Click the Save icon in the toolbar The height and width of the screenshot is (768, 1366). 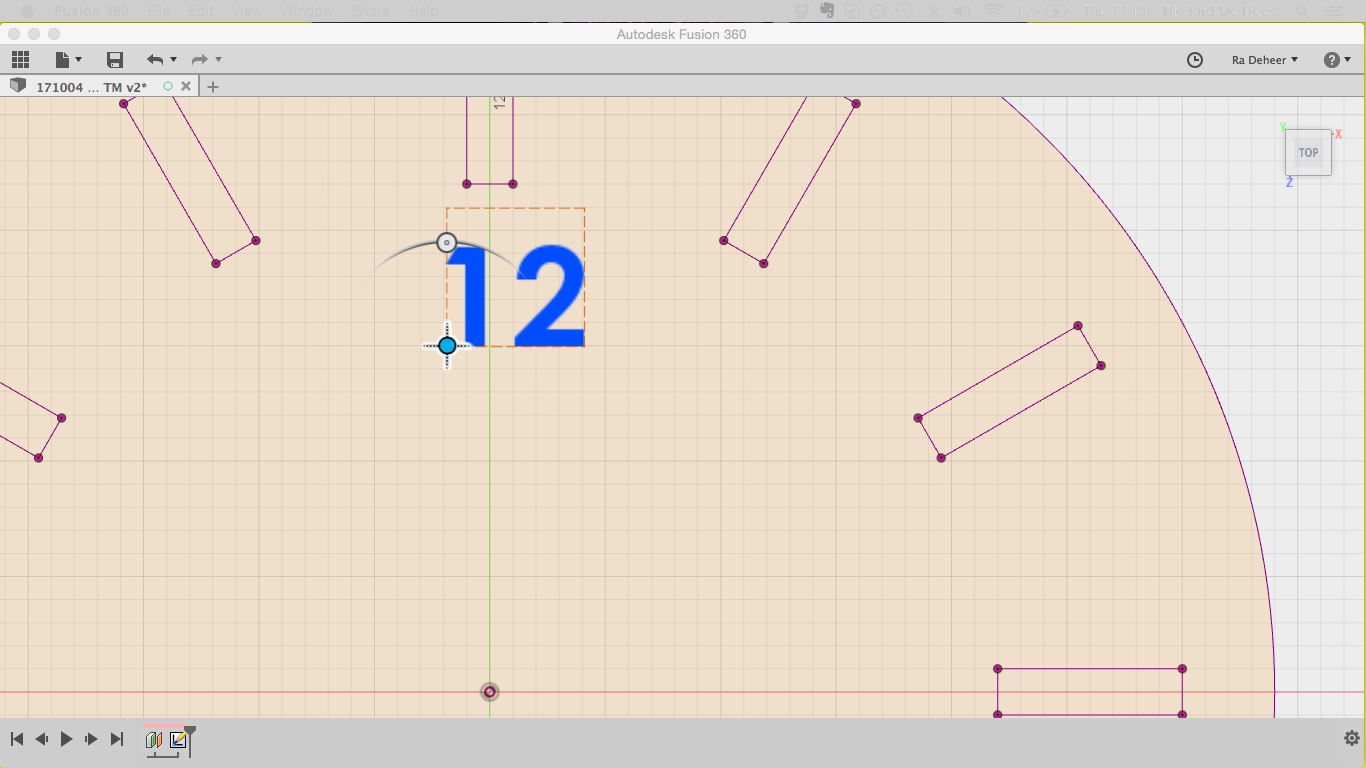(x=114, y=59)
